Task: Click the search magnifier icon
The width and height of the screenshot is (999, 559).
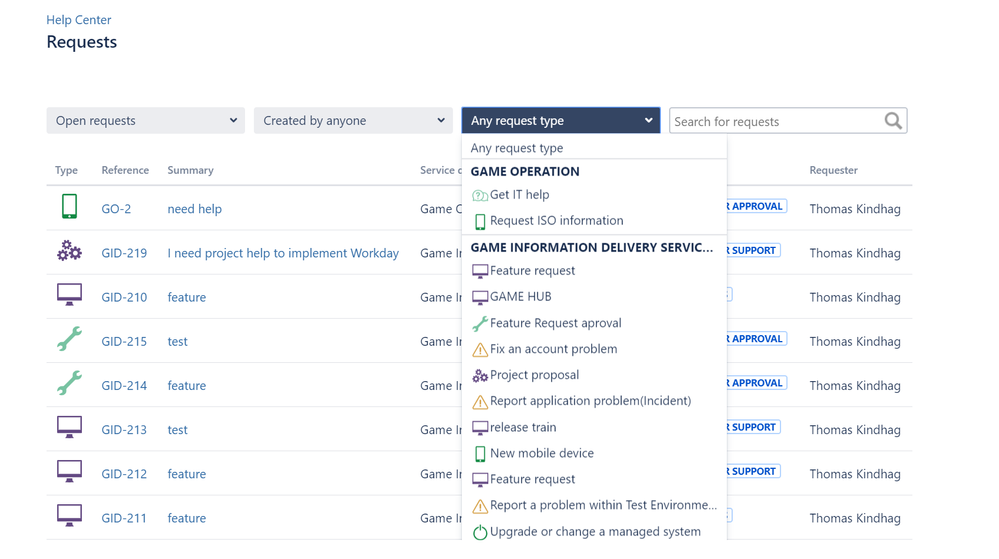Action: 893,120
